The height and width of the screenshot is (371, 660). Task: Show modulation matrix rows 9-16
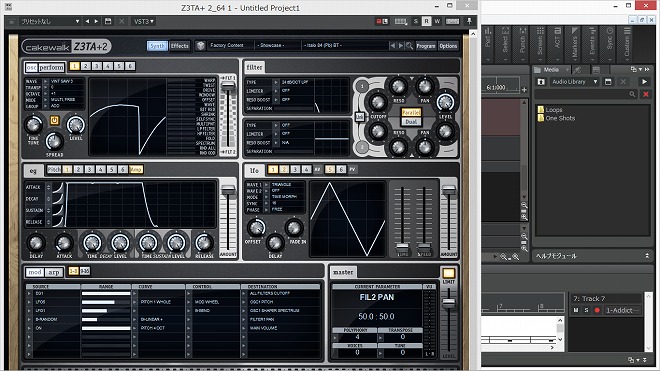click(85, 271)
